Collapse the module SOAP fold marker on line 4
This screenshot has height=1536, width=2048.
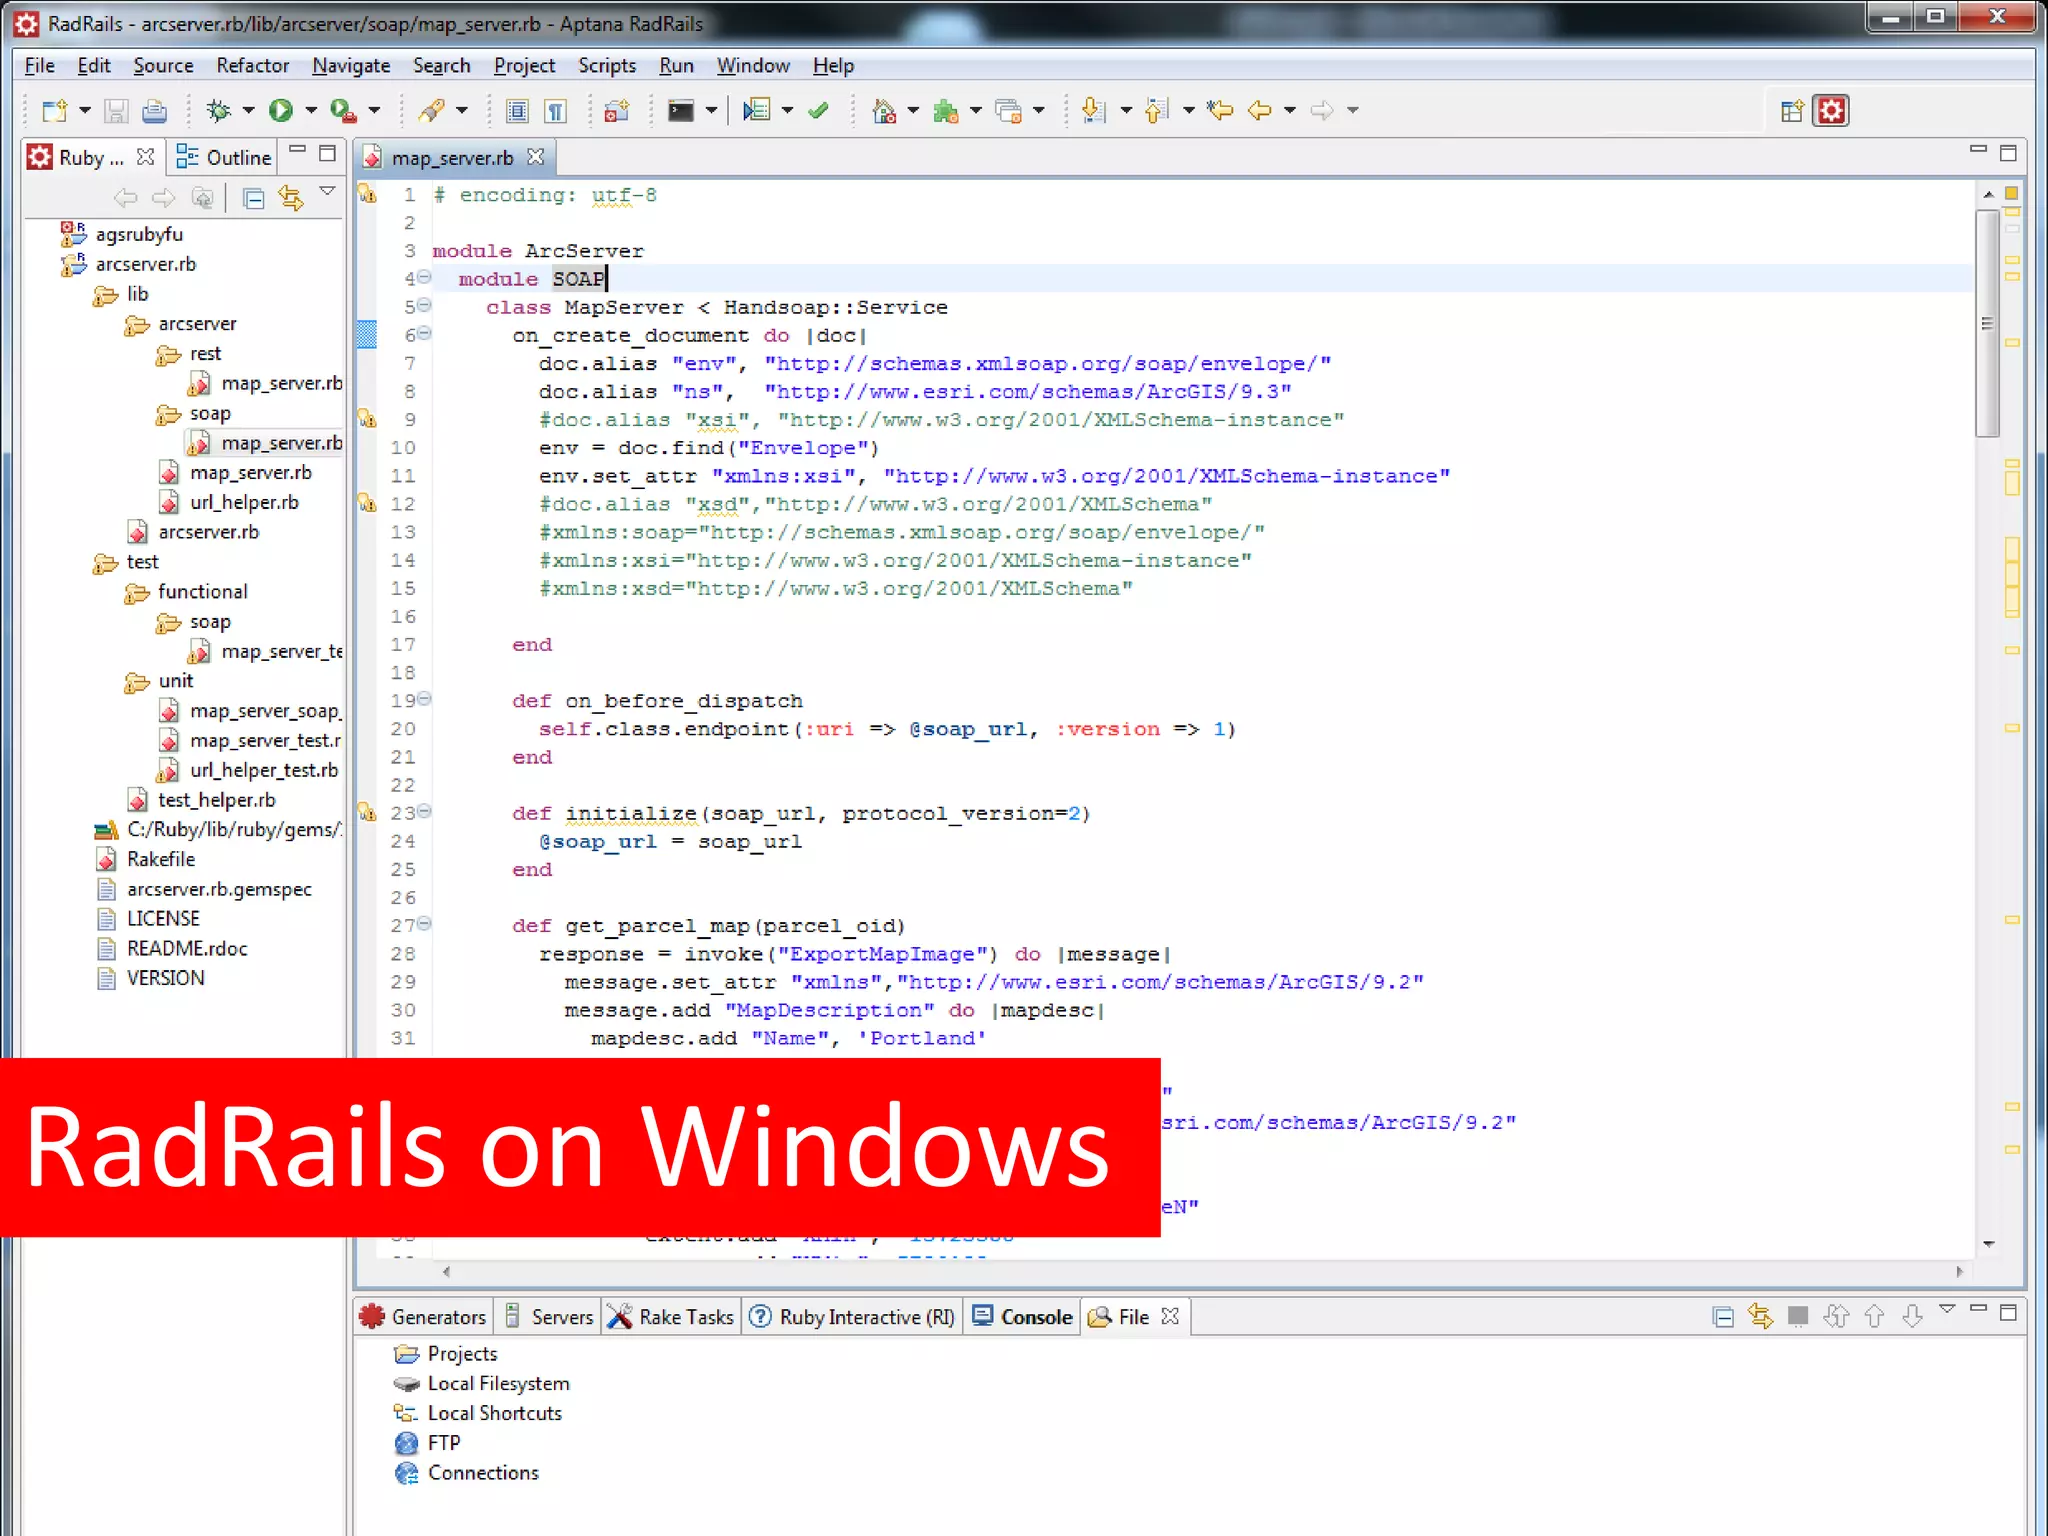click(424, 277)
